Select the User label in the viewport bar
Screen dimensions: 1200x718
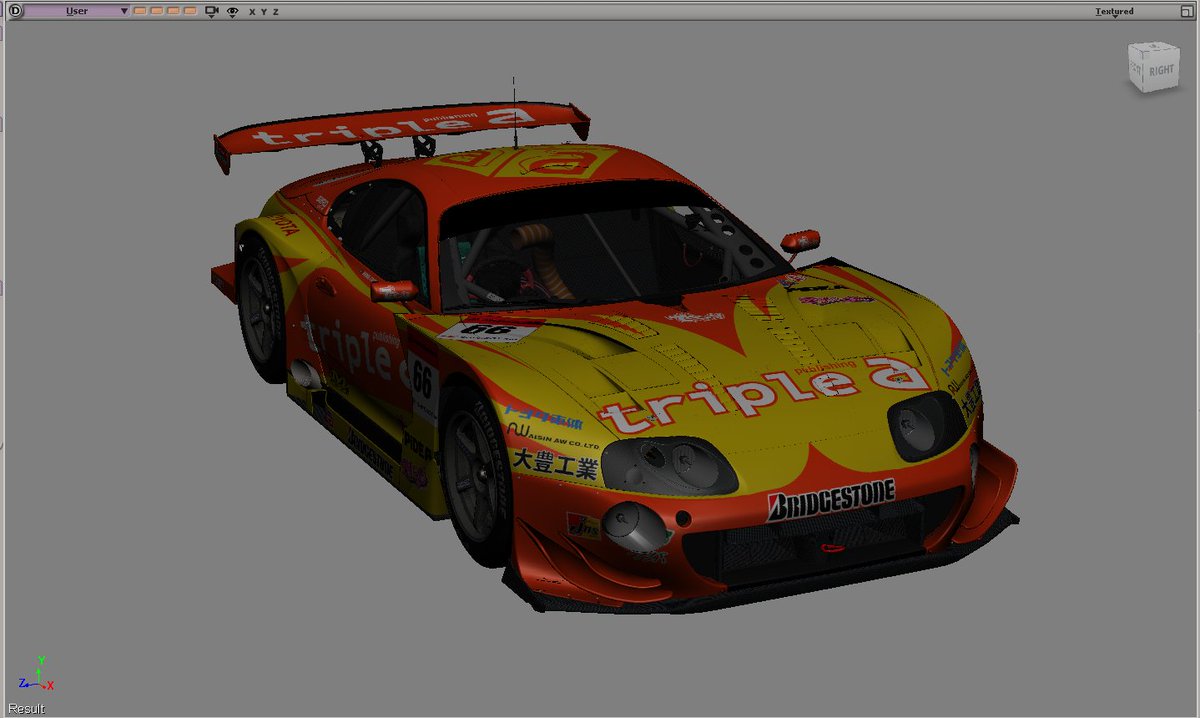(x=76, y=10)
